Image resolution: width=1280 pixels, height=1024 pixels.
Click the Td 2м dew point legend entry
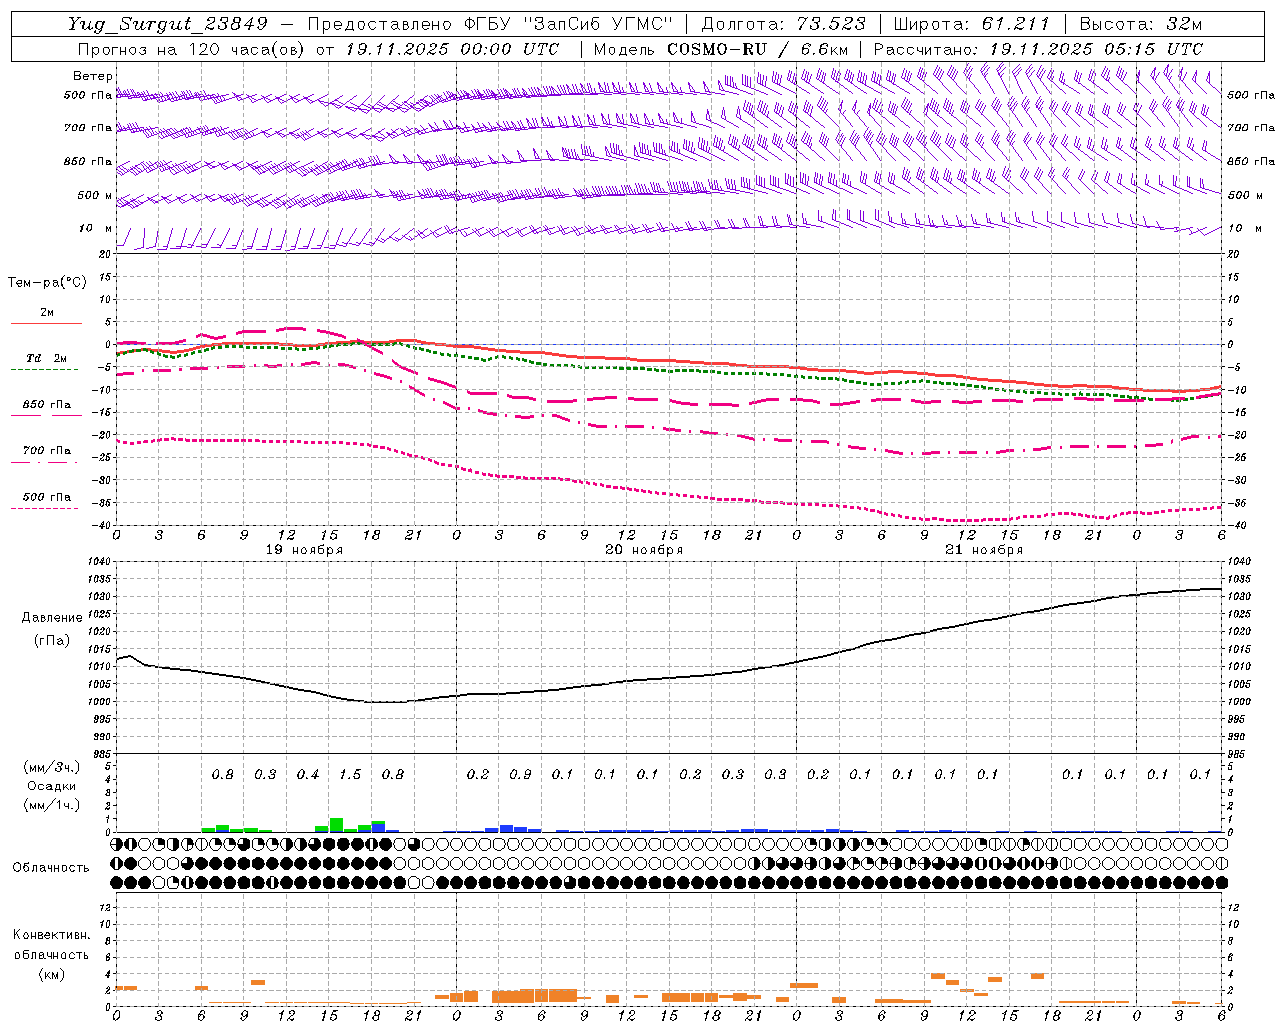tap(46, 358)
